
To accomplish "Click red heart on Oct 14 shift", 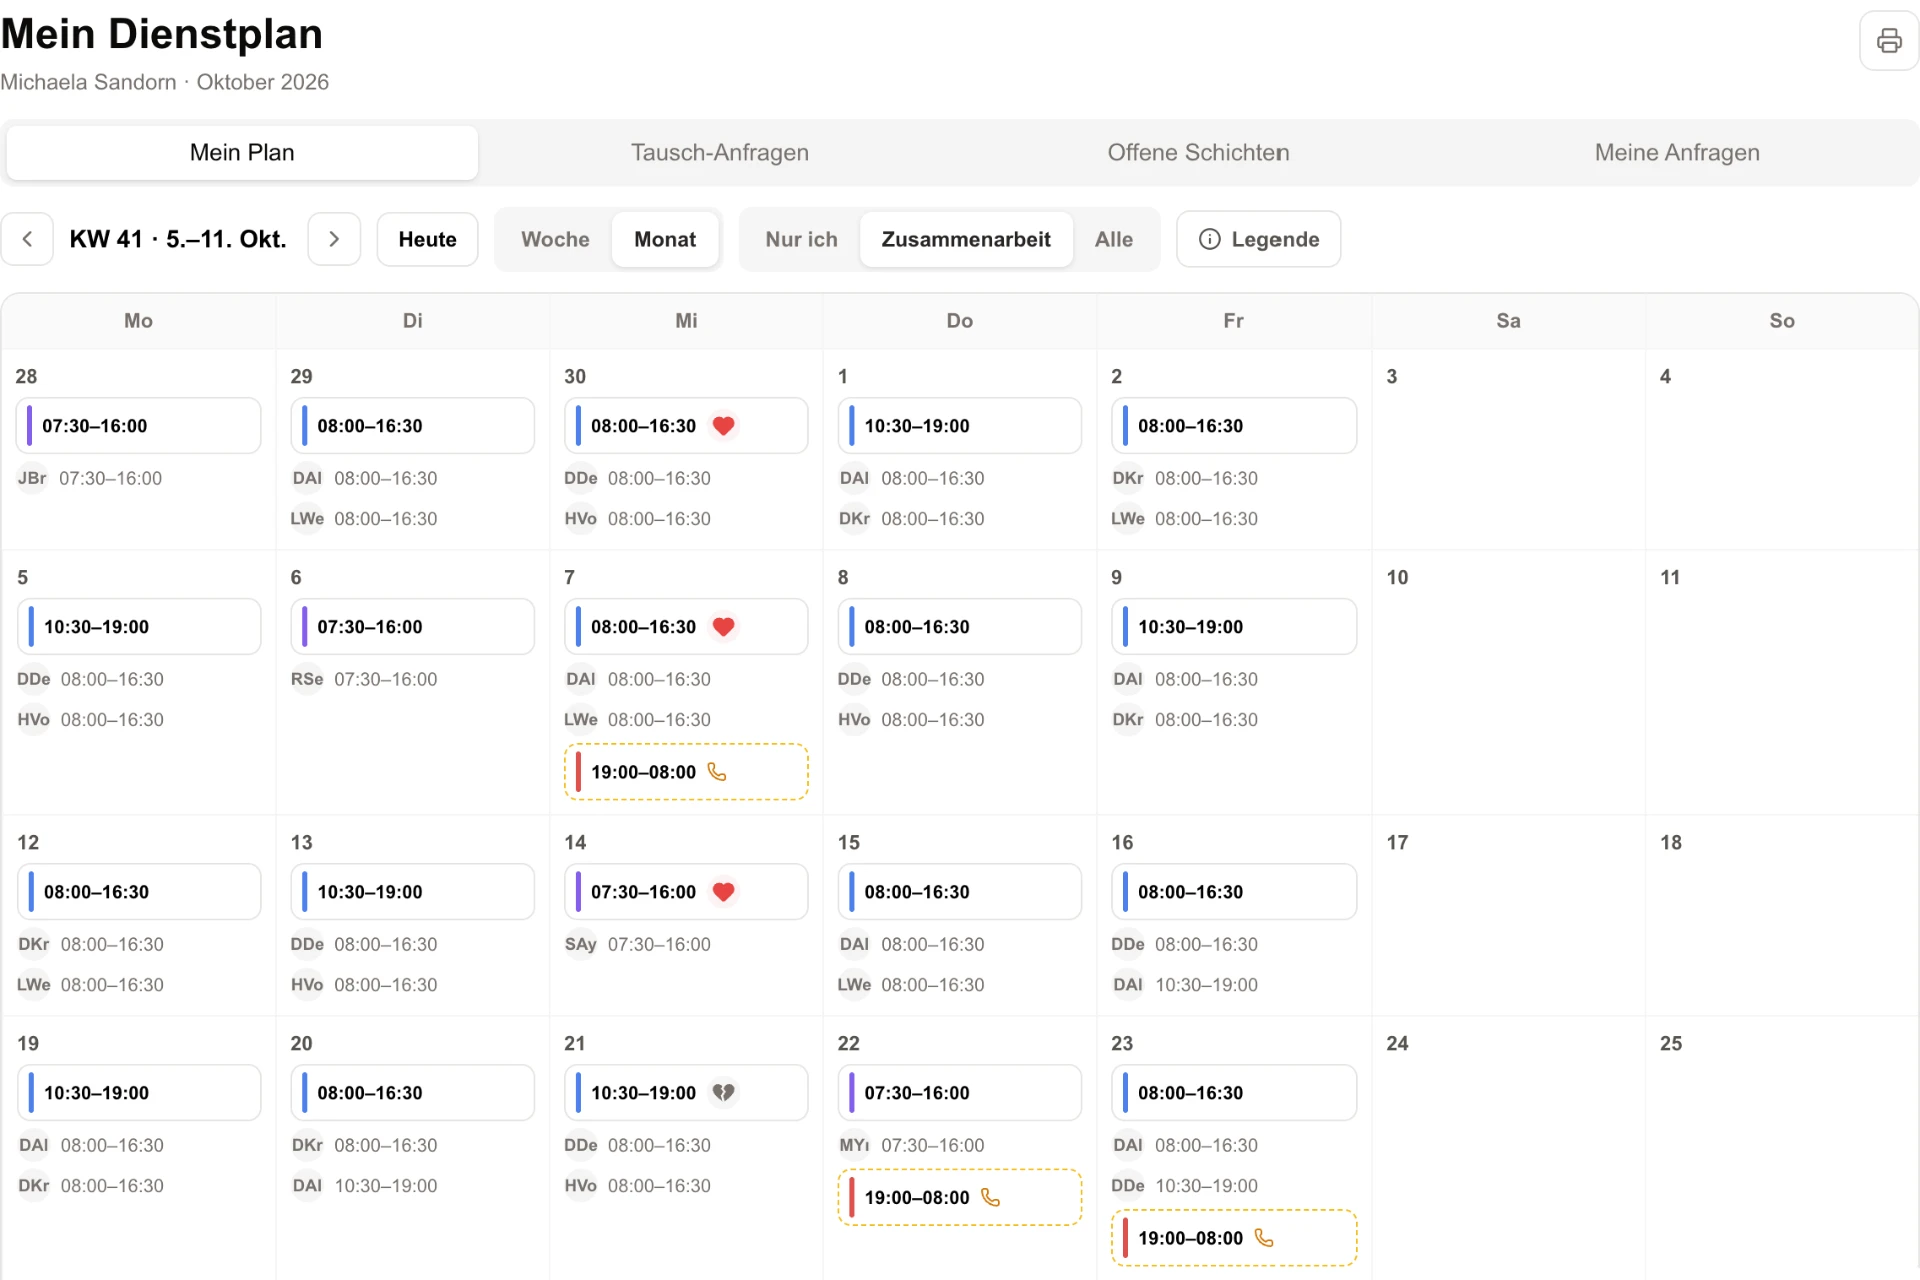I will (x=724, y=892).
